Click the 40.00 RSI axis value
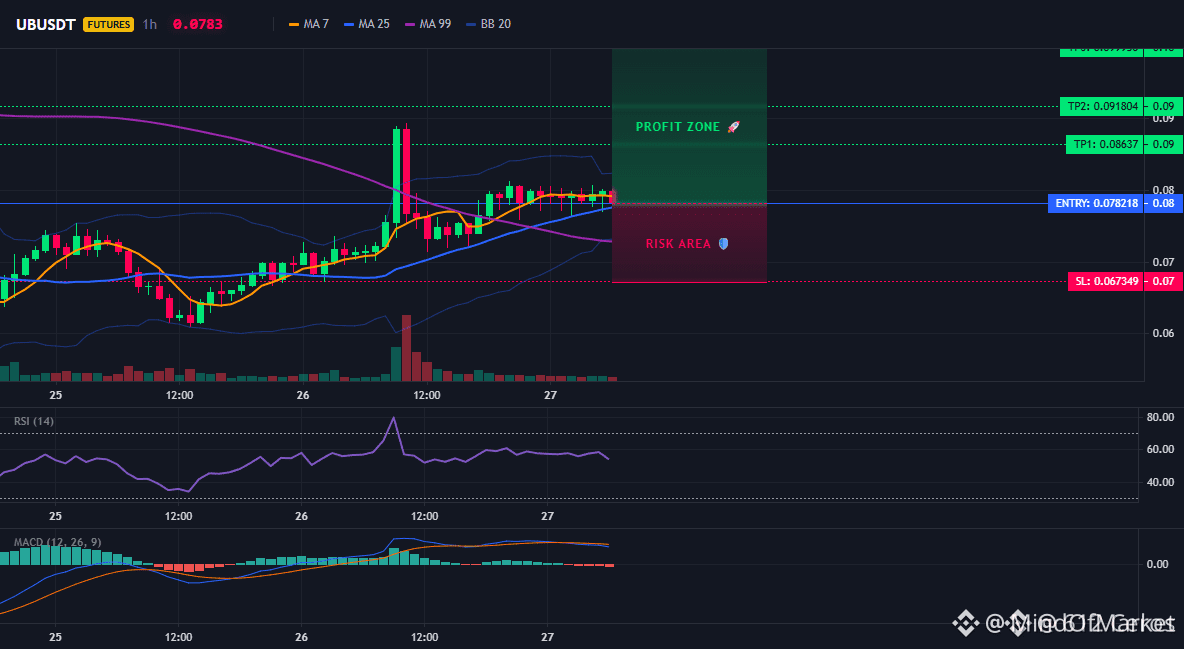The width and height of the screenshot is (1184, 649). [x=1160, y=482]
